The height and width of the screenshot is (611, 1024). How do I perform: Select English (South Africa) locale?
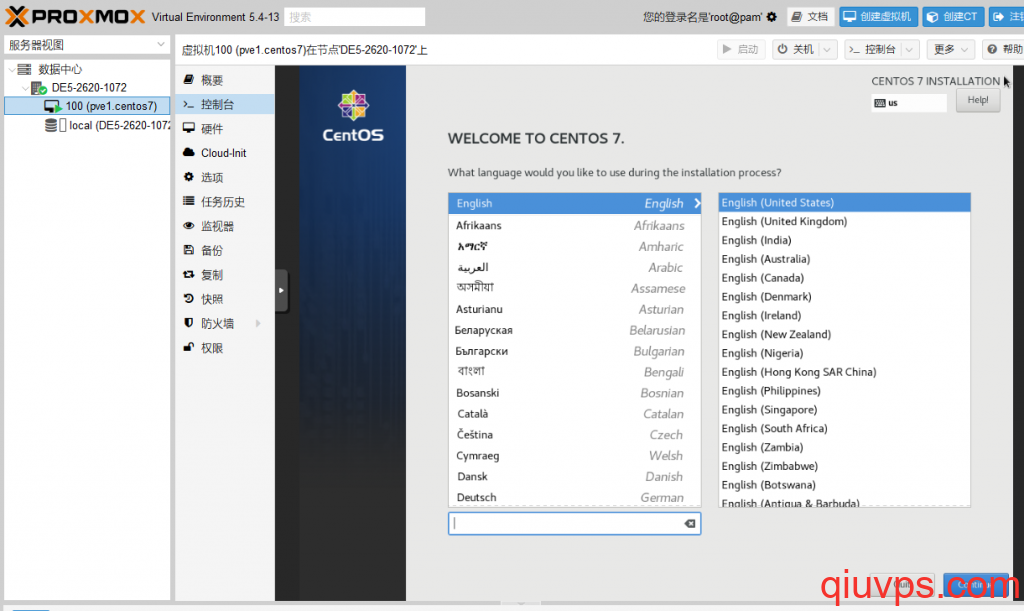(x=844, y=428)
